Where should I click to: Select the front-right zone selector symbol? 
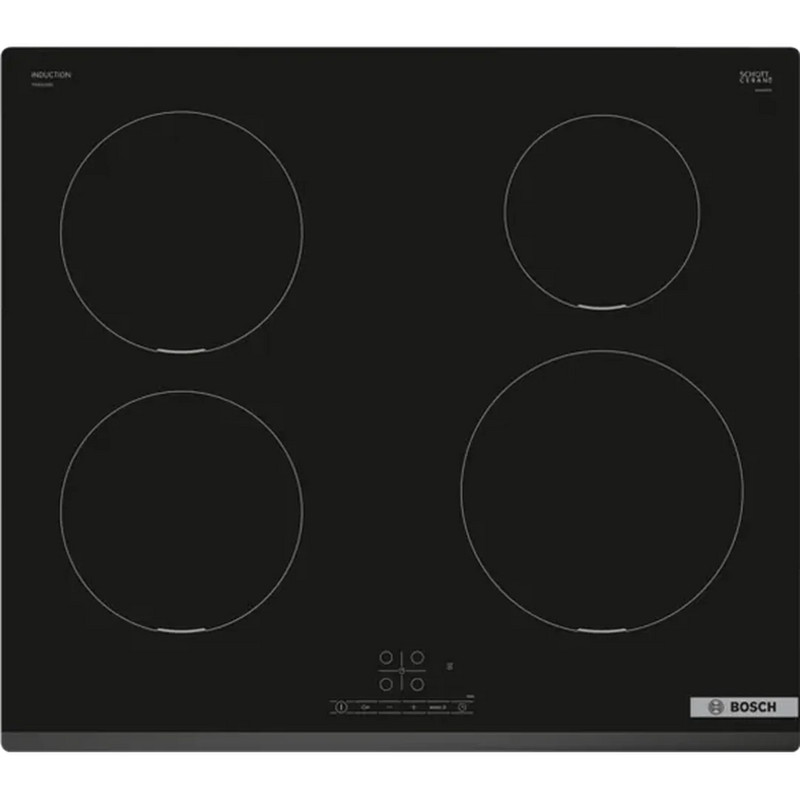click(417, 683)
